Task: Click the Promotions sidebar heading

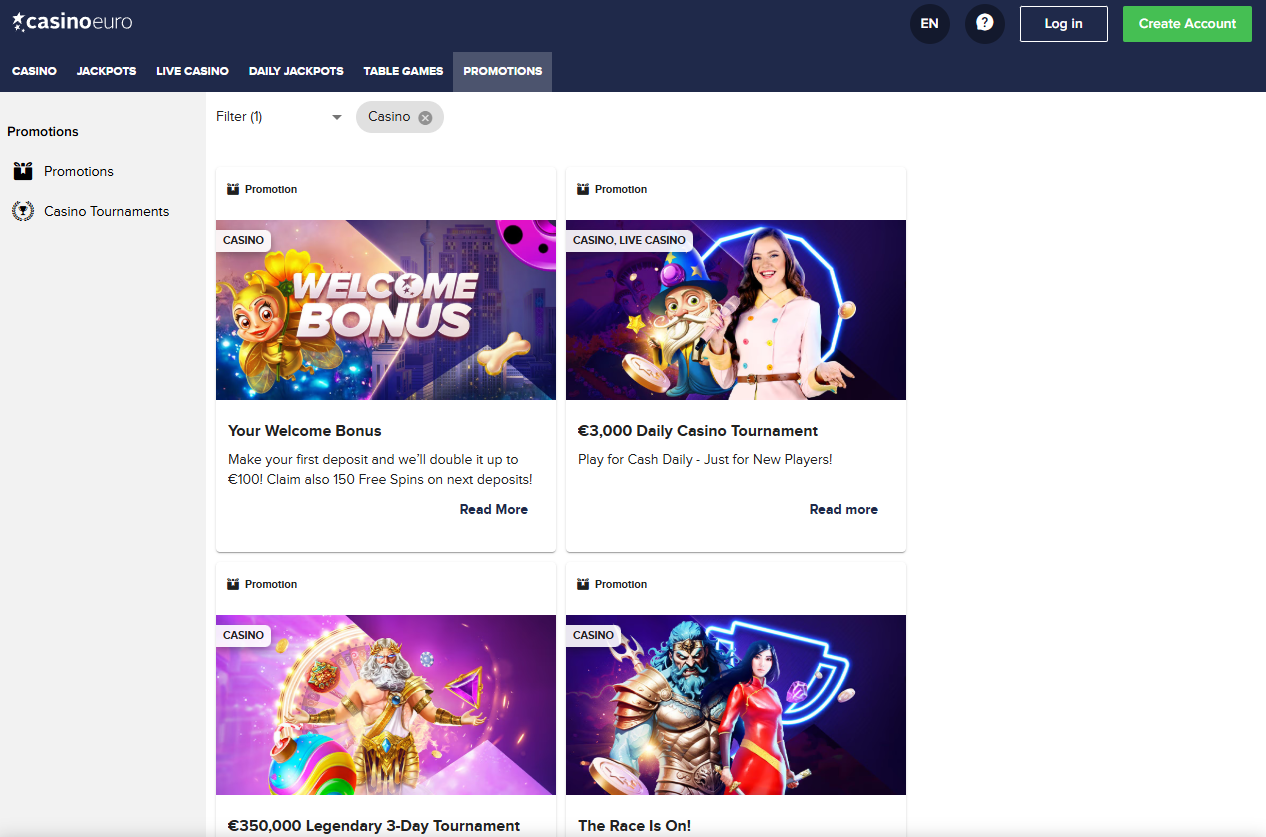Action: tap(43, 131)
